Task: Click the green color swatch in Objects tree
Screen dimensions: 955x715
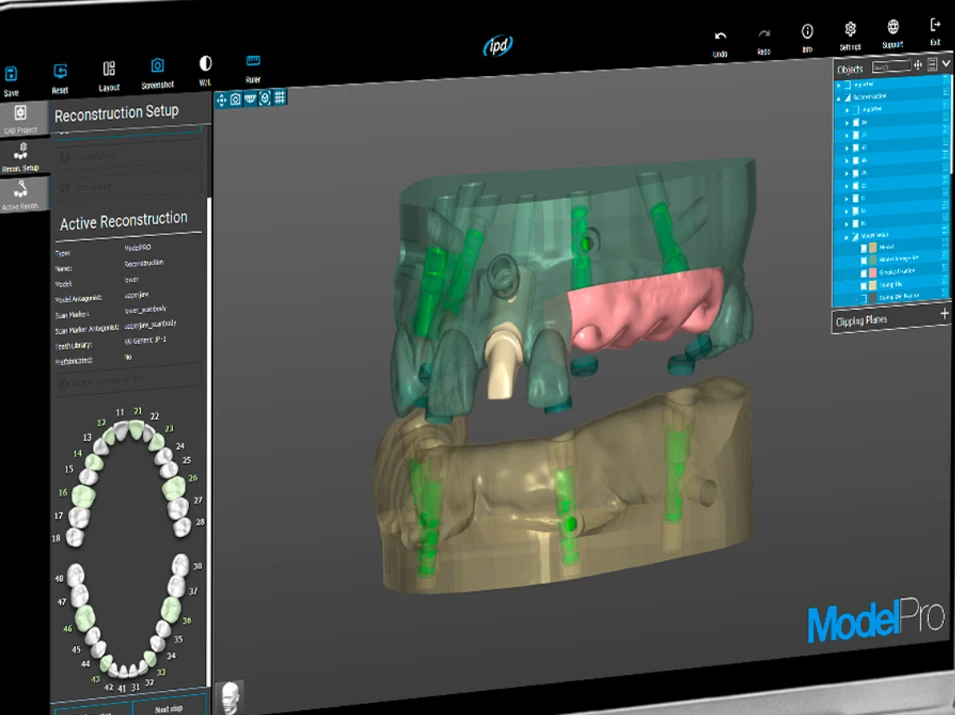Action: point(873,260)
